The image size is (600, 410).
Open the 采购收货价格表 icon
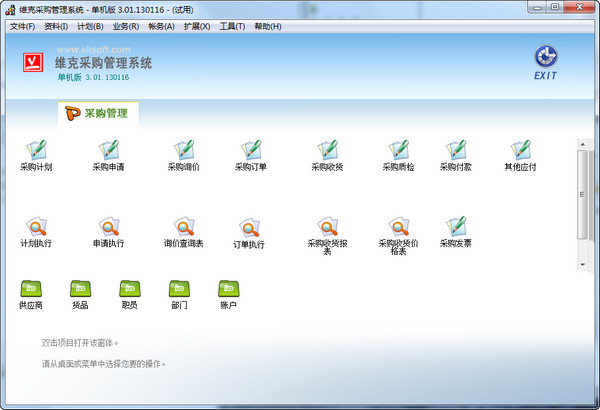pos(398,235)
